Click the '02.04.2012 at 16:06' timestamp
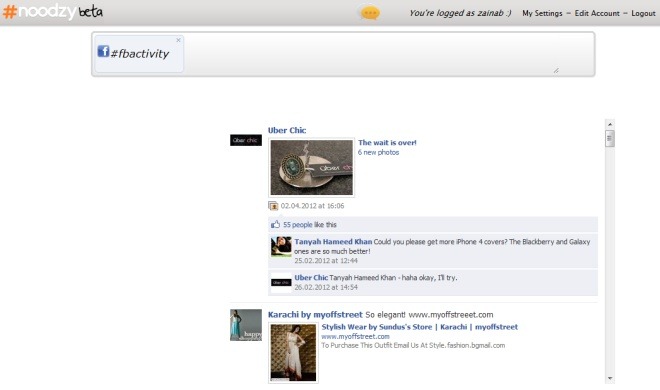This screenshot has height=390, width=660. pyautogui.click(x=312, y=206)
